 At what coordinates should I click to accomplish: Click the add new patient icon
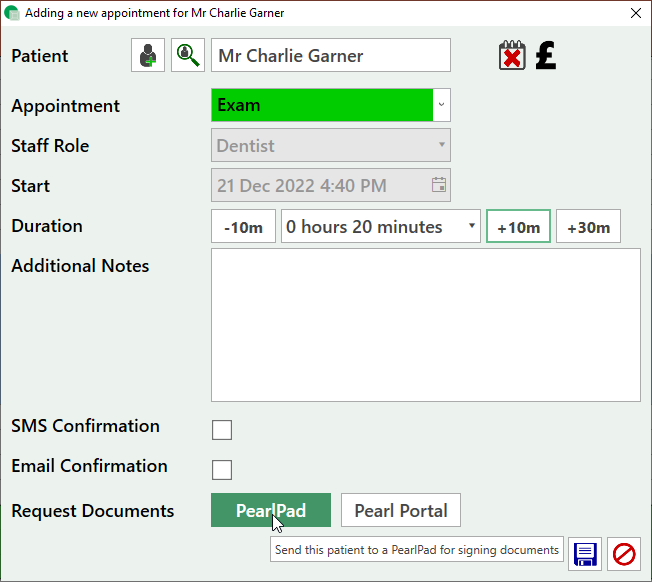[148, 56]
